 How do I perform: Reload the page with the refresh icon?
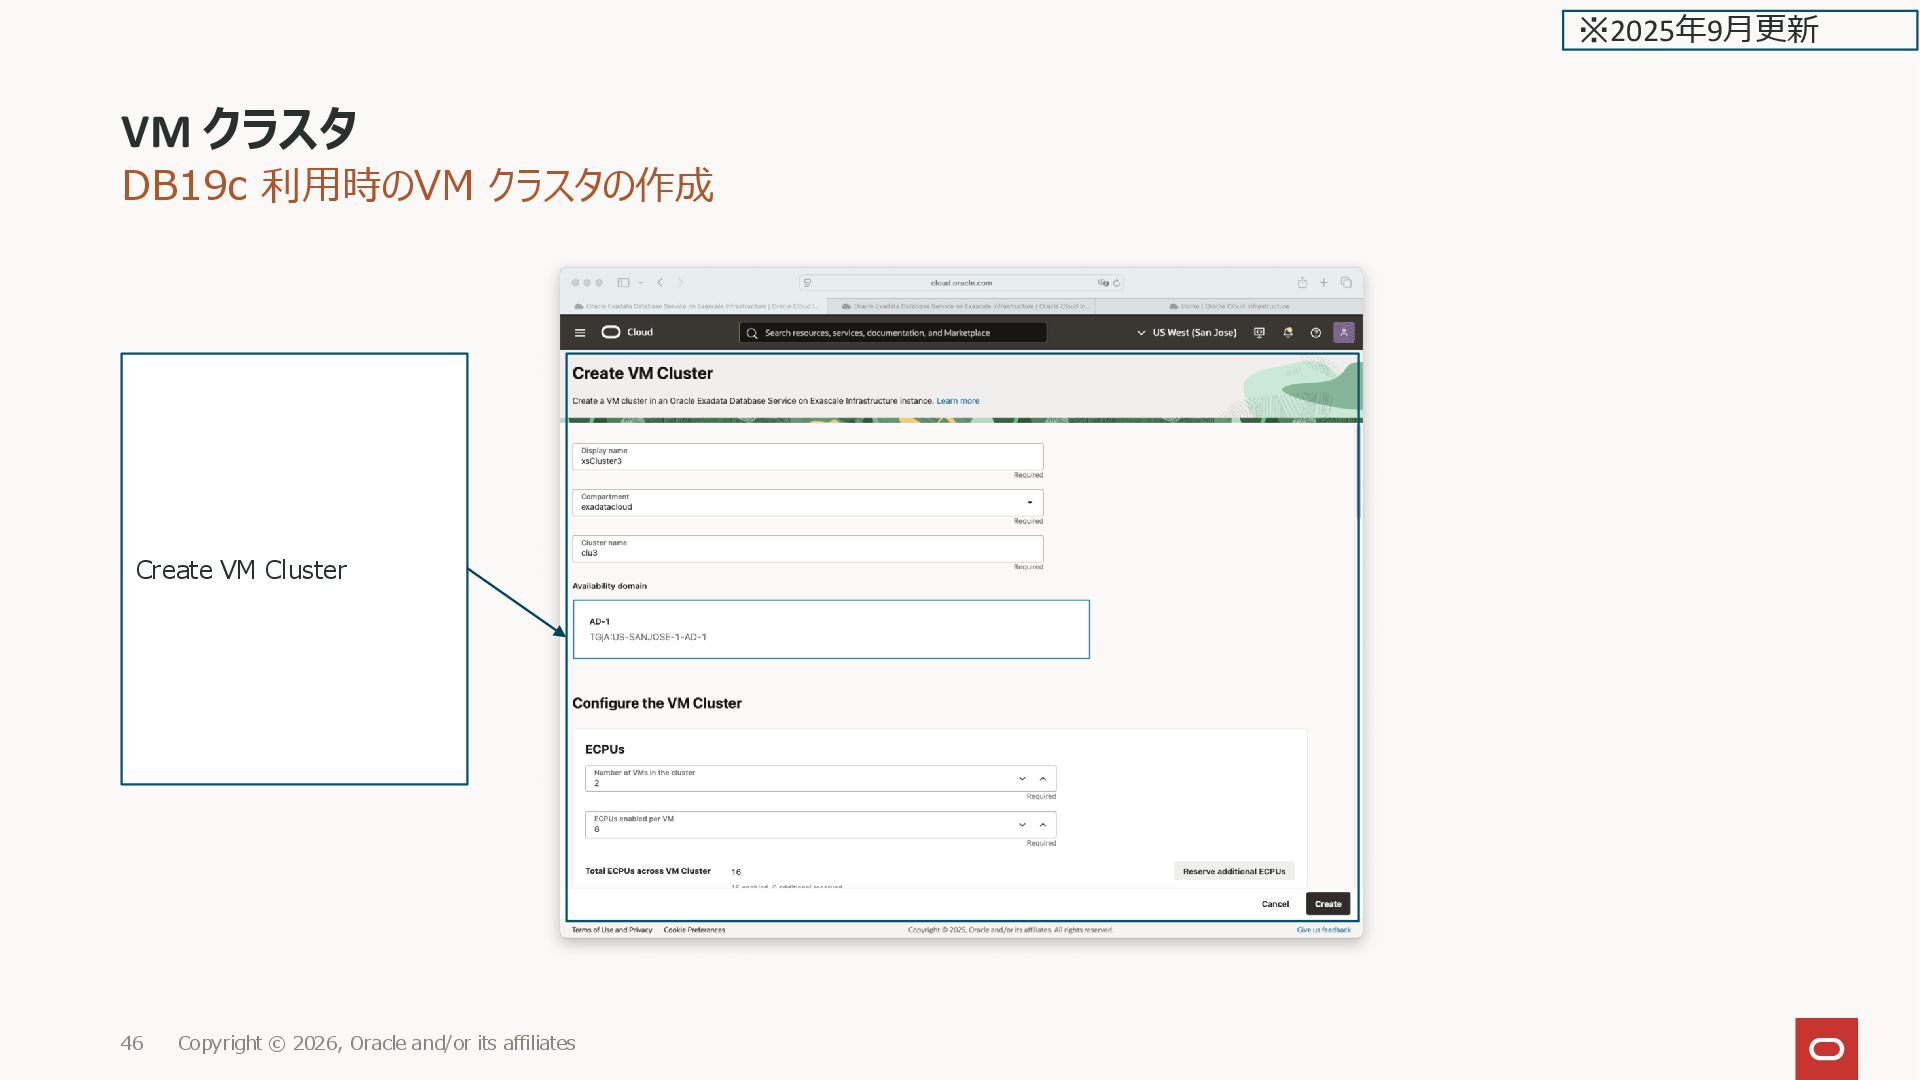(1117, 283)
